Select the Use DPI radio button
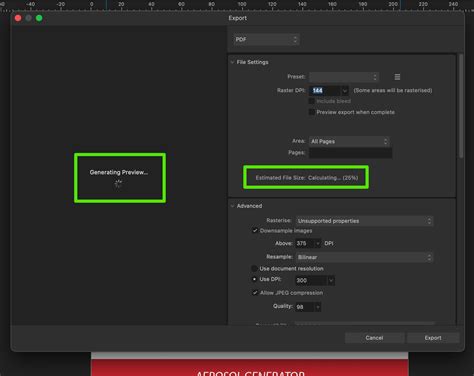This screenshot has height=376, width=474. click(x=254, y=279)
